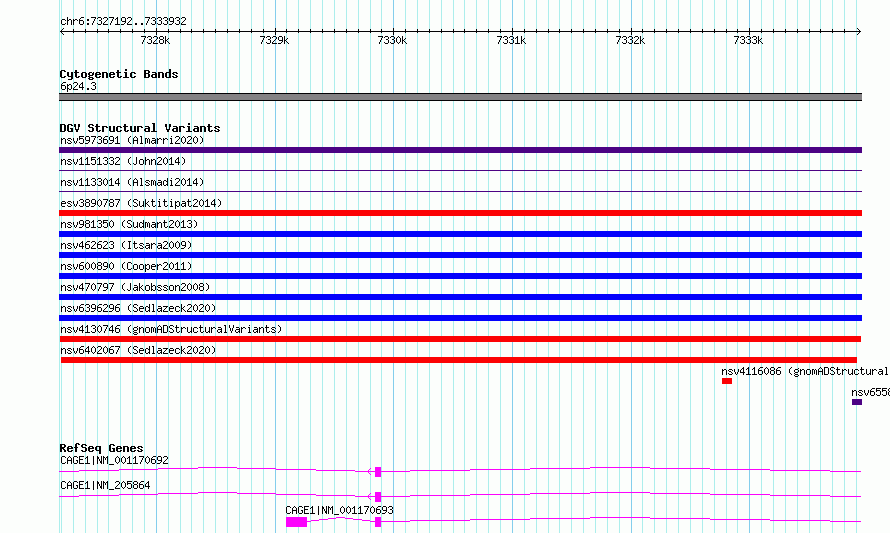Select the nsv470797 (Jakobsson2008) label
Image resolution: width=890 pixels, height=533 pixels.
(135, 287)
